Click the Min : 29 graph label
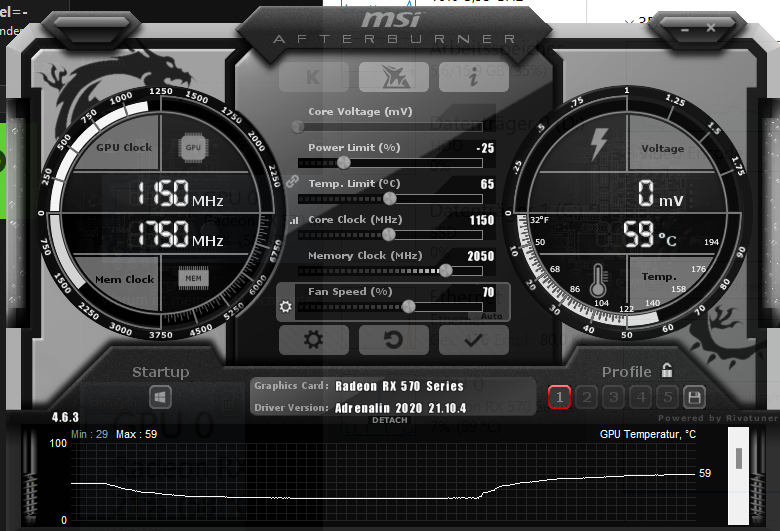The image size is (780, 531). 89,434
